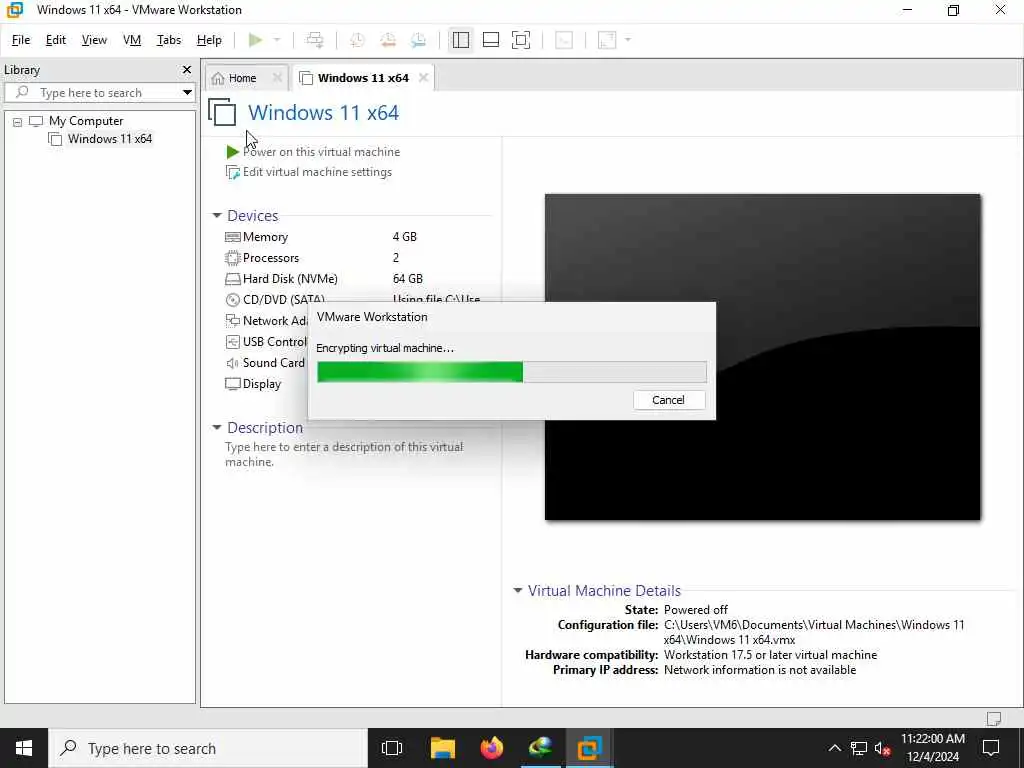Toggle the thumbnail bar view icon
The width and height of the screenshot is (1024, 768).
490,40
